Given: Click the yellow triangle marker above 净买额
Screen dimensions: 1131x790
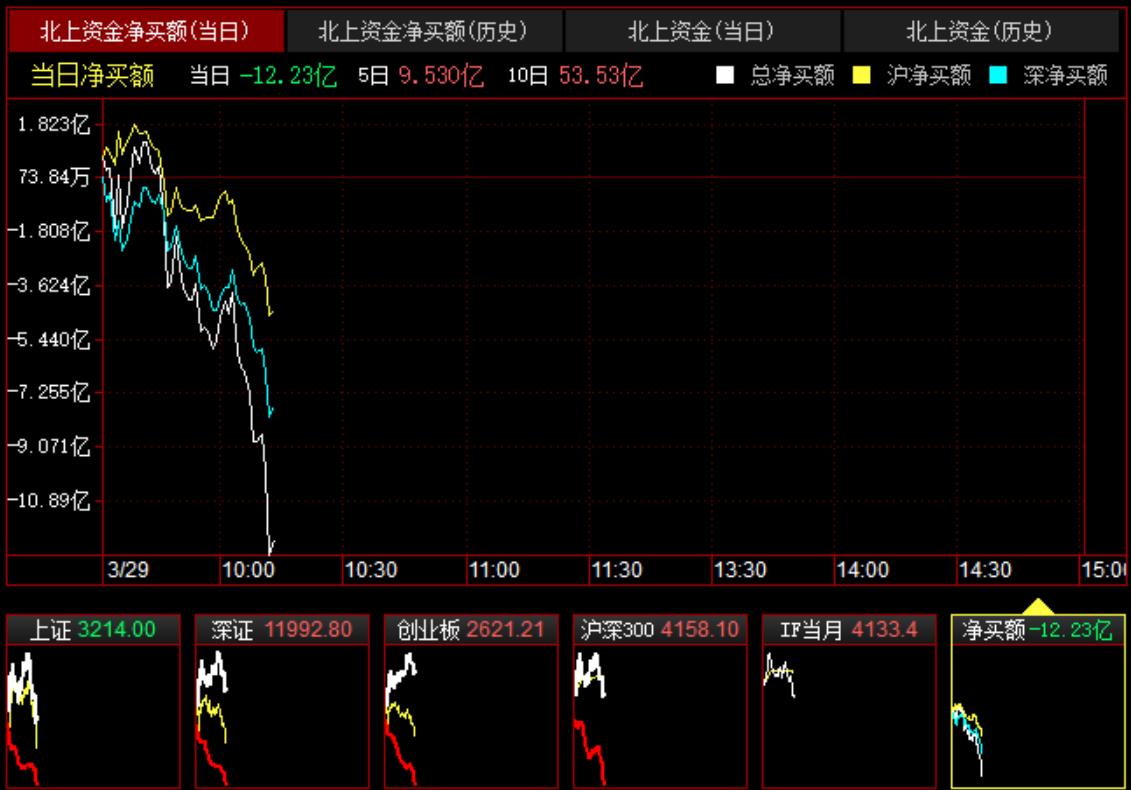Looking at the screenshot, I should click(1038, 606).
